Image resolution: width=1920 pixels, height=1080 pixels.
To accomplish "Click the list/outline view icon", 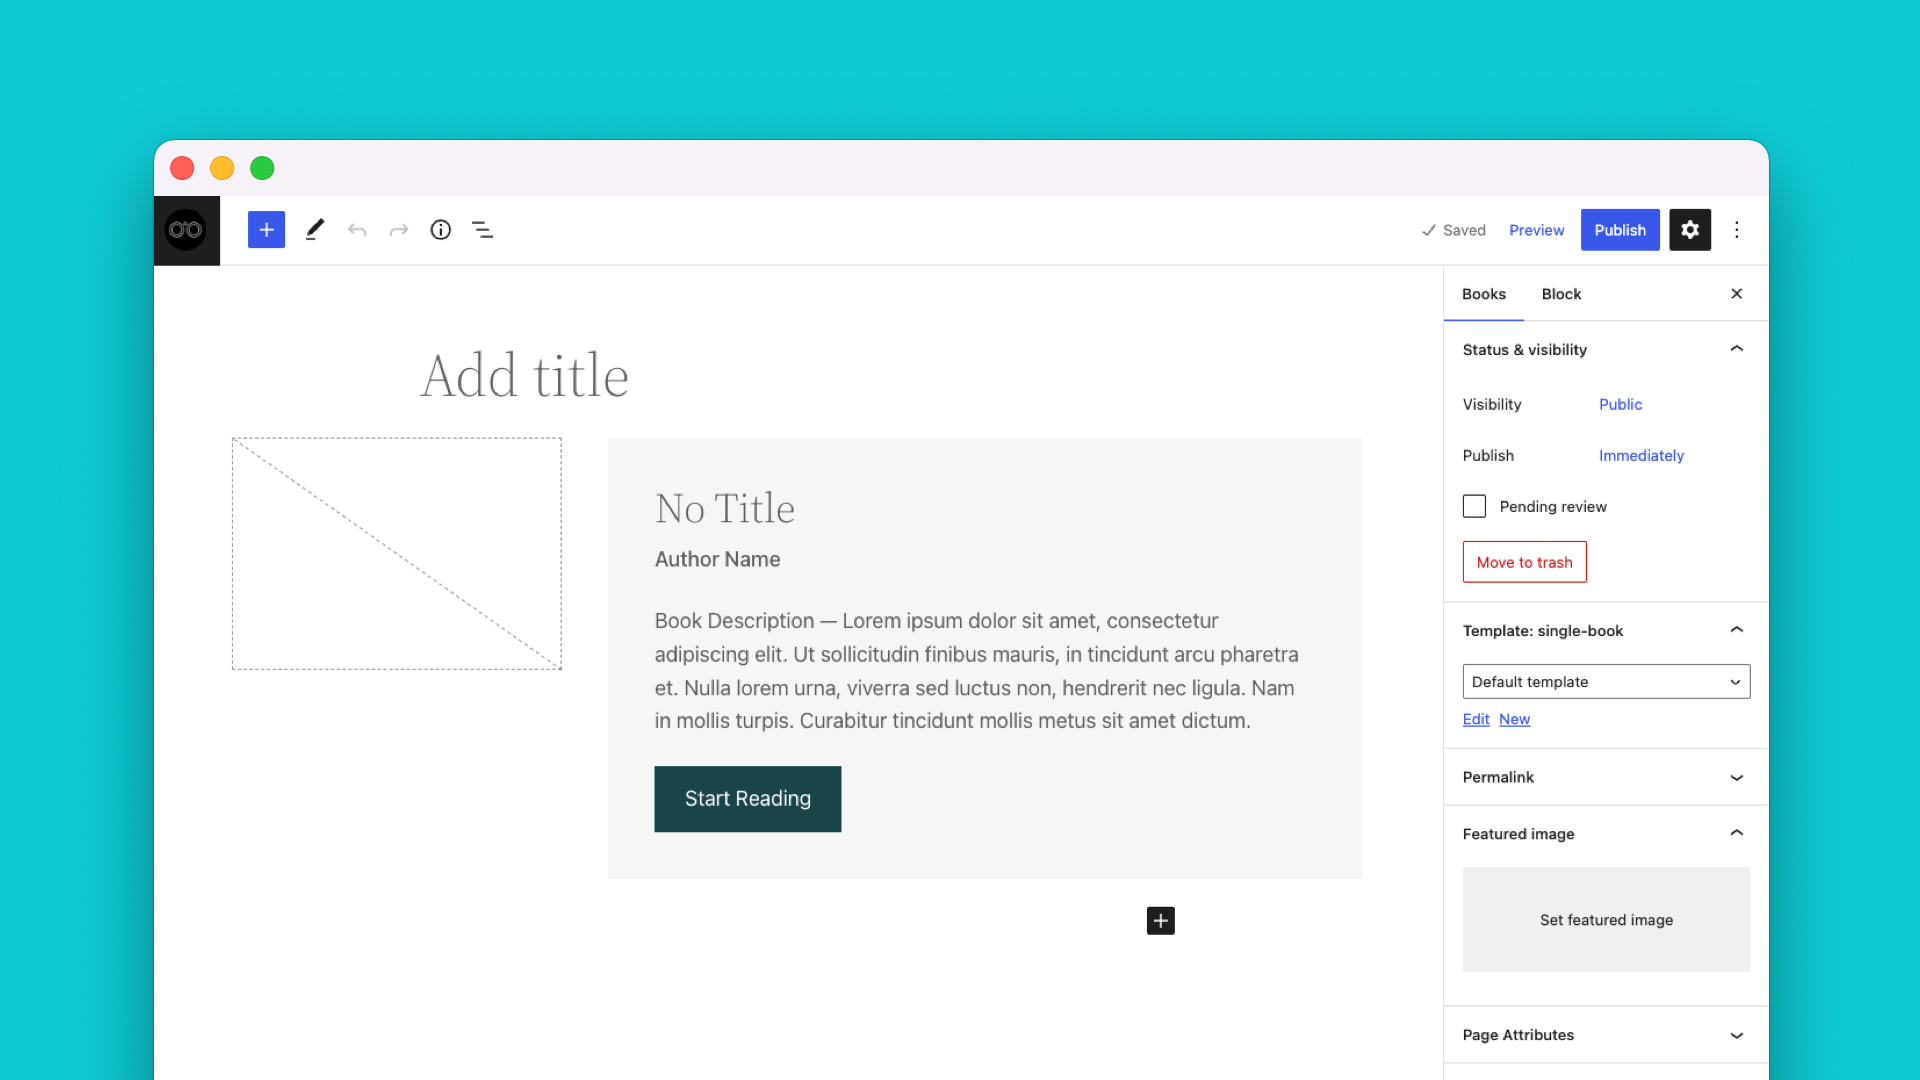I will [x=484, y=229].
